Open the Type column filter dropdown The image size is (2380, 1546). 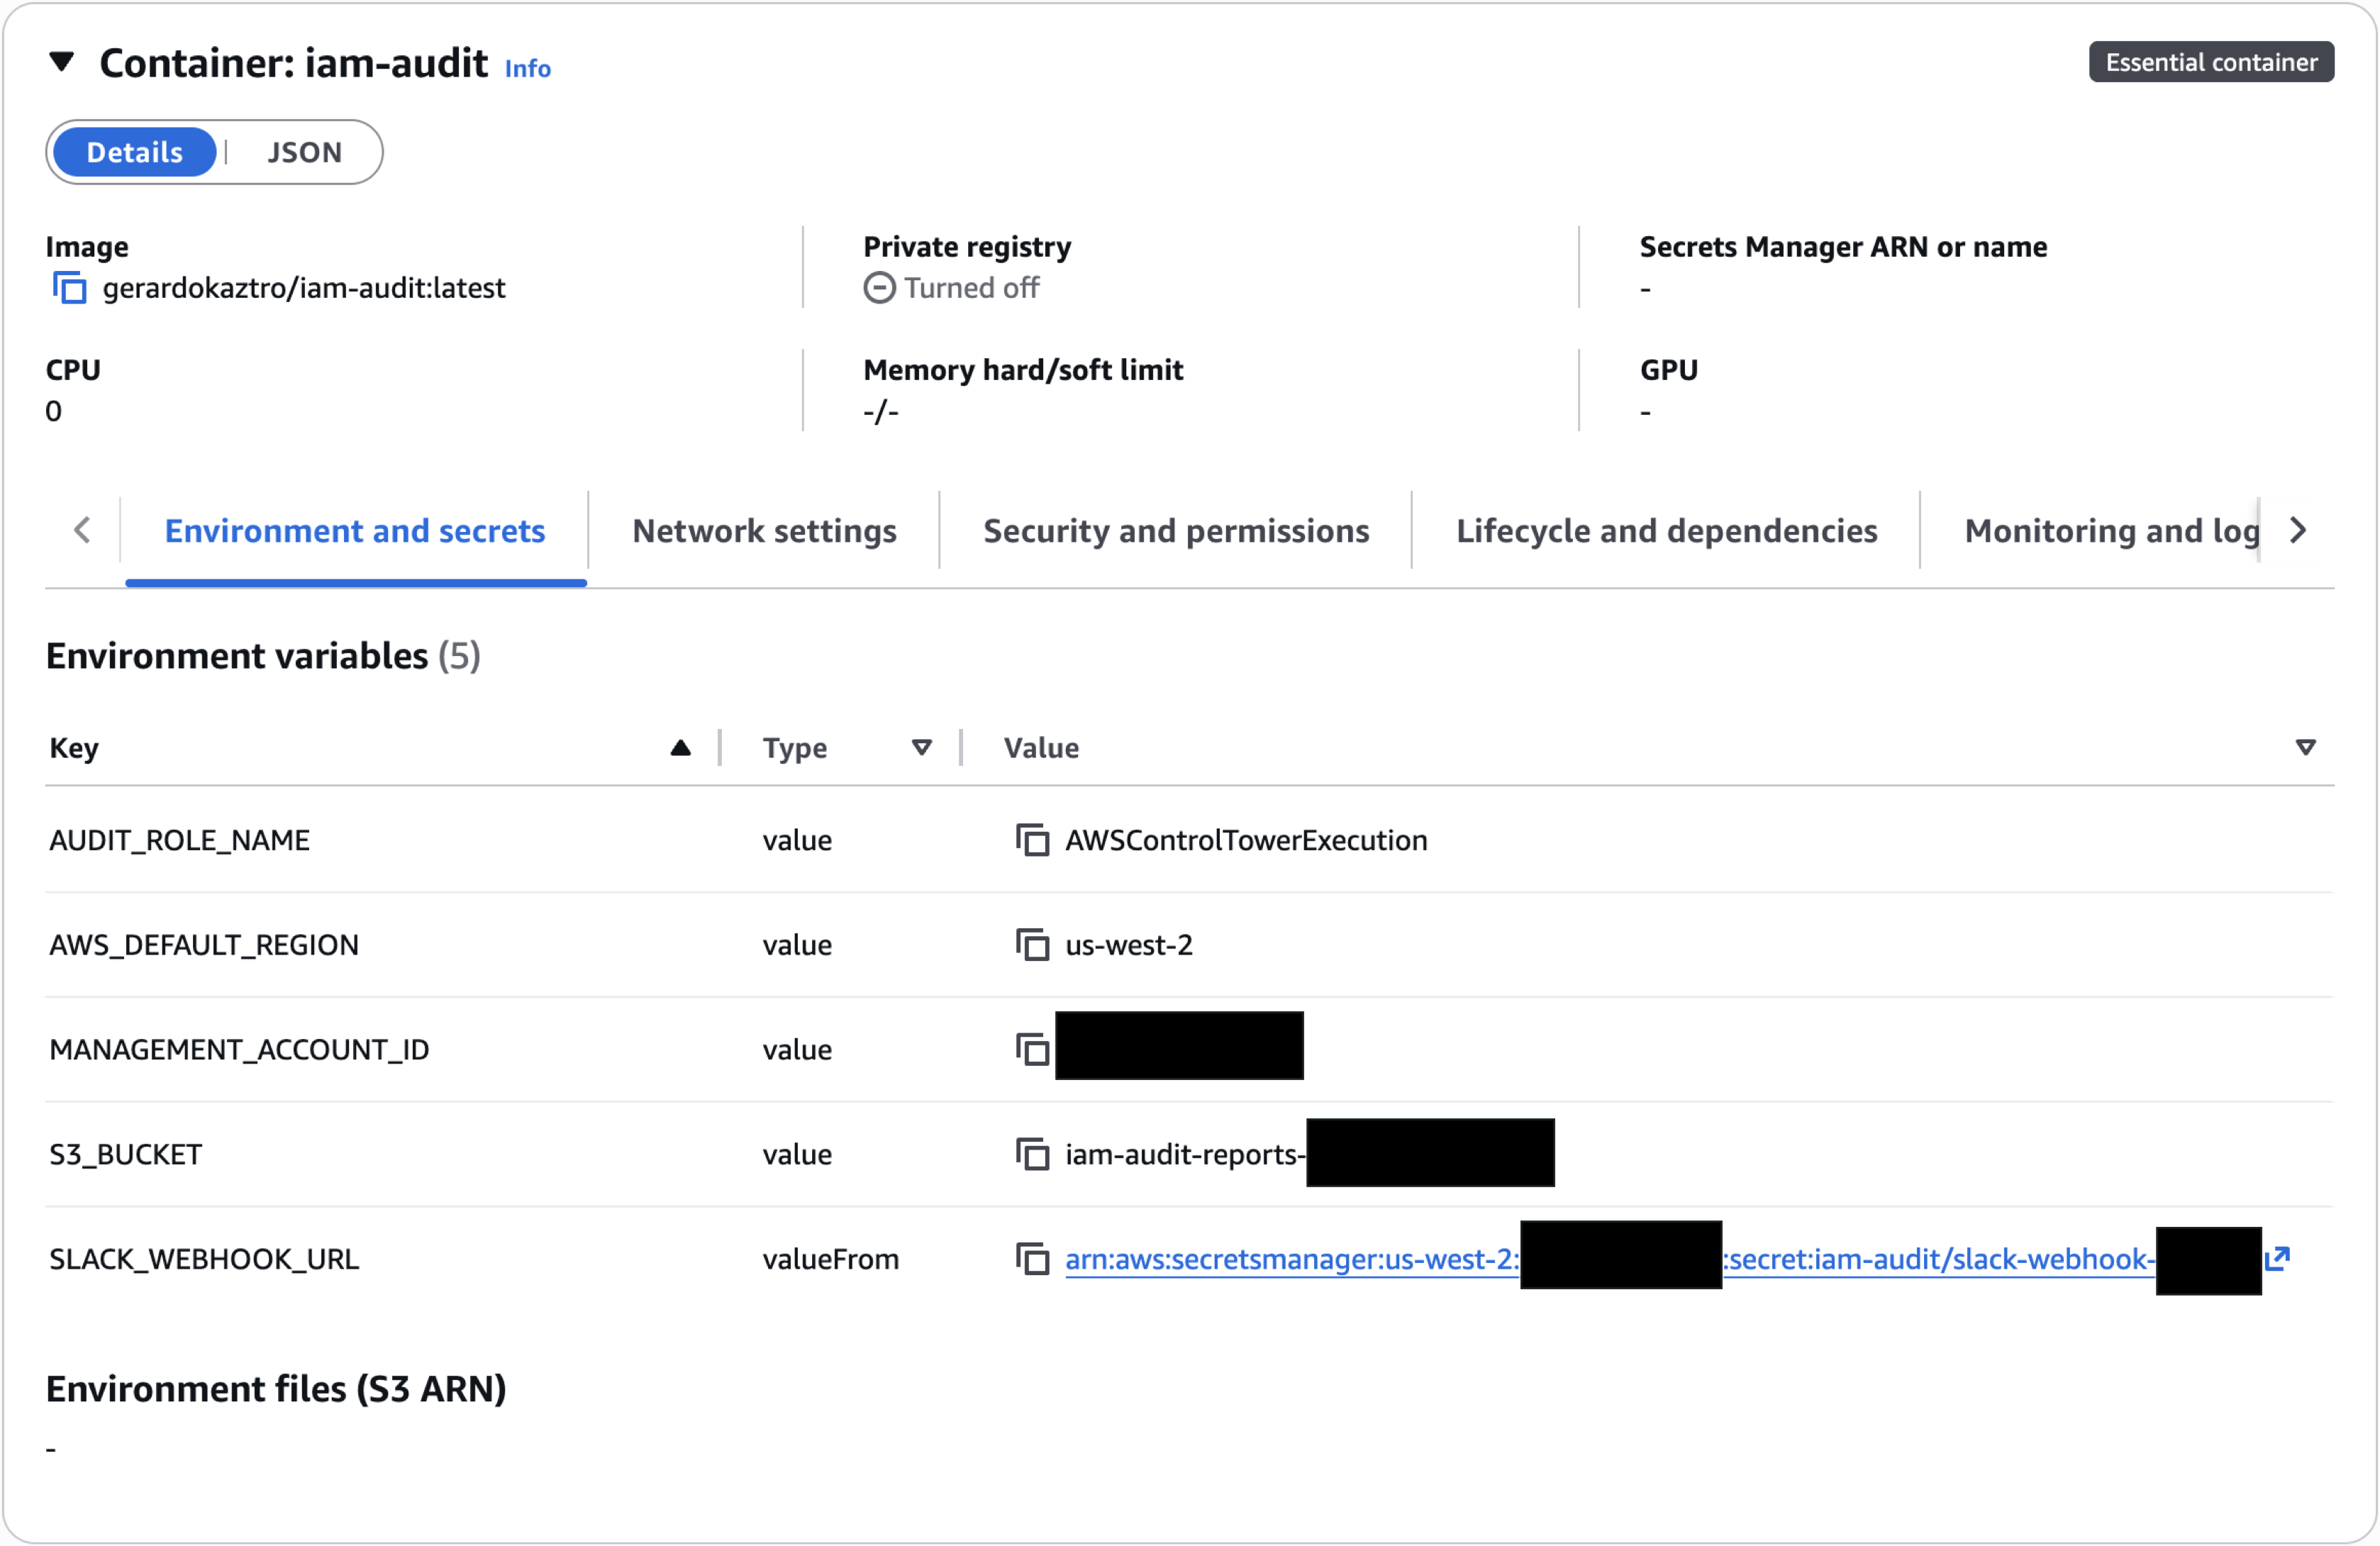point(921,747)
